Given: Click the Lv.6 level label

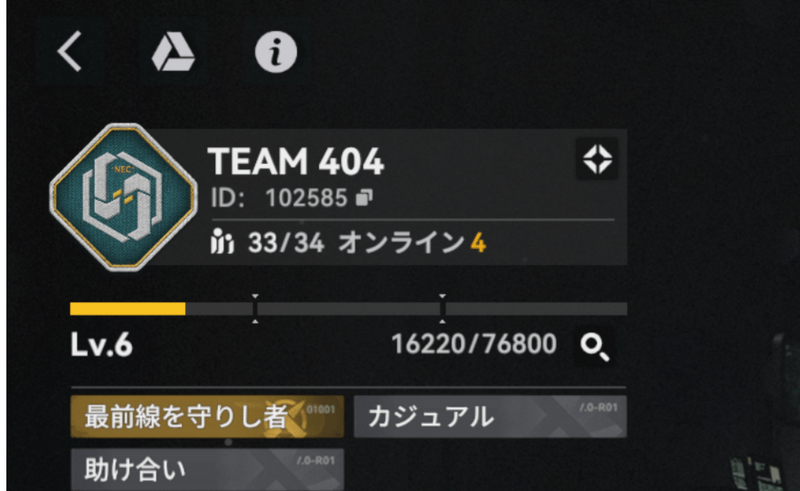Looking at the screenshot, I should click(102, 345).
